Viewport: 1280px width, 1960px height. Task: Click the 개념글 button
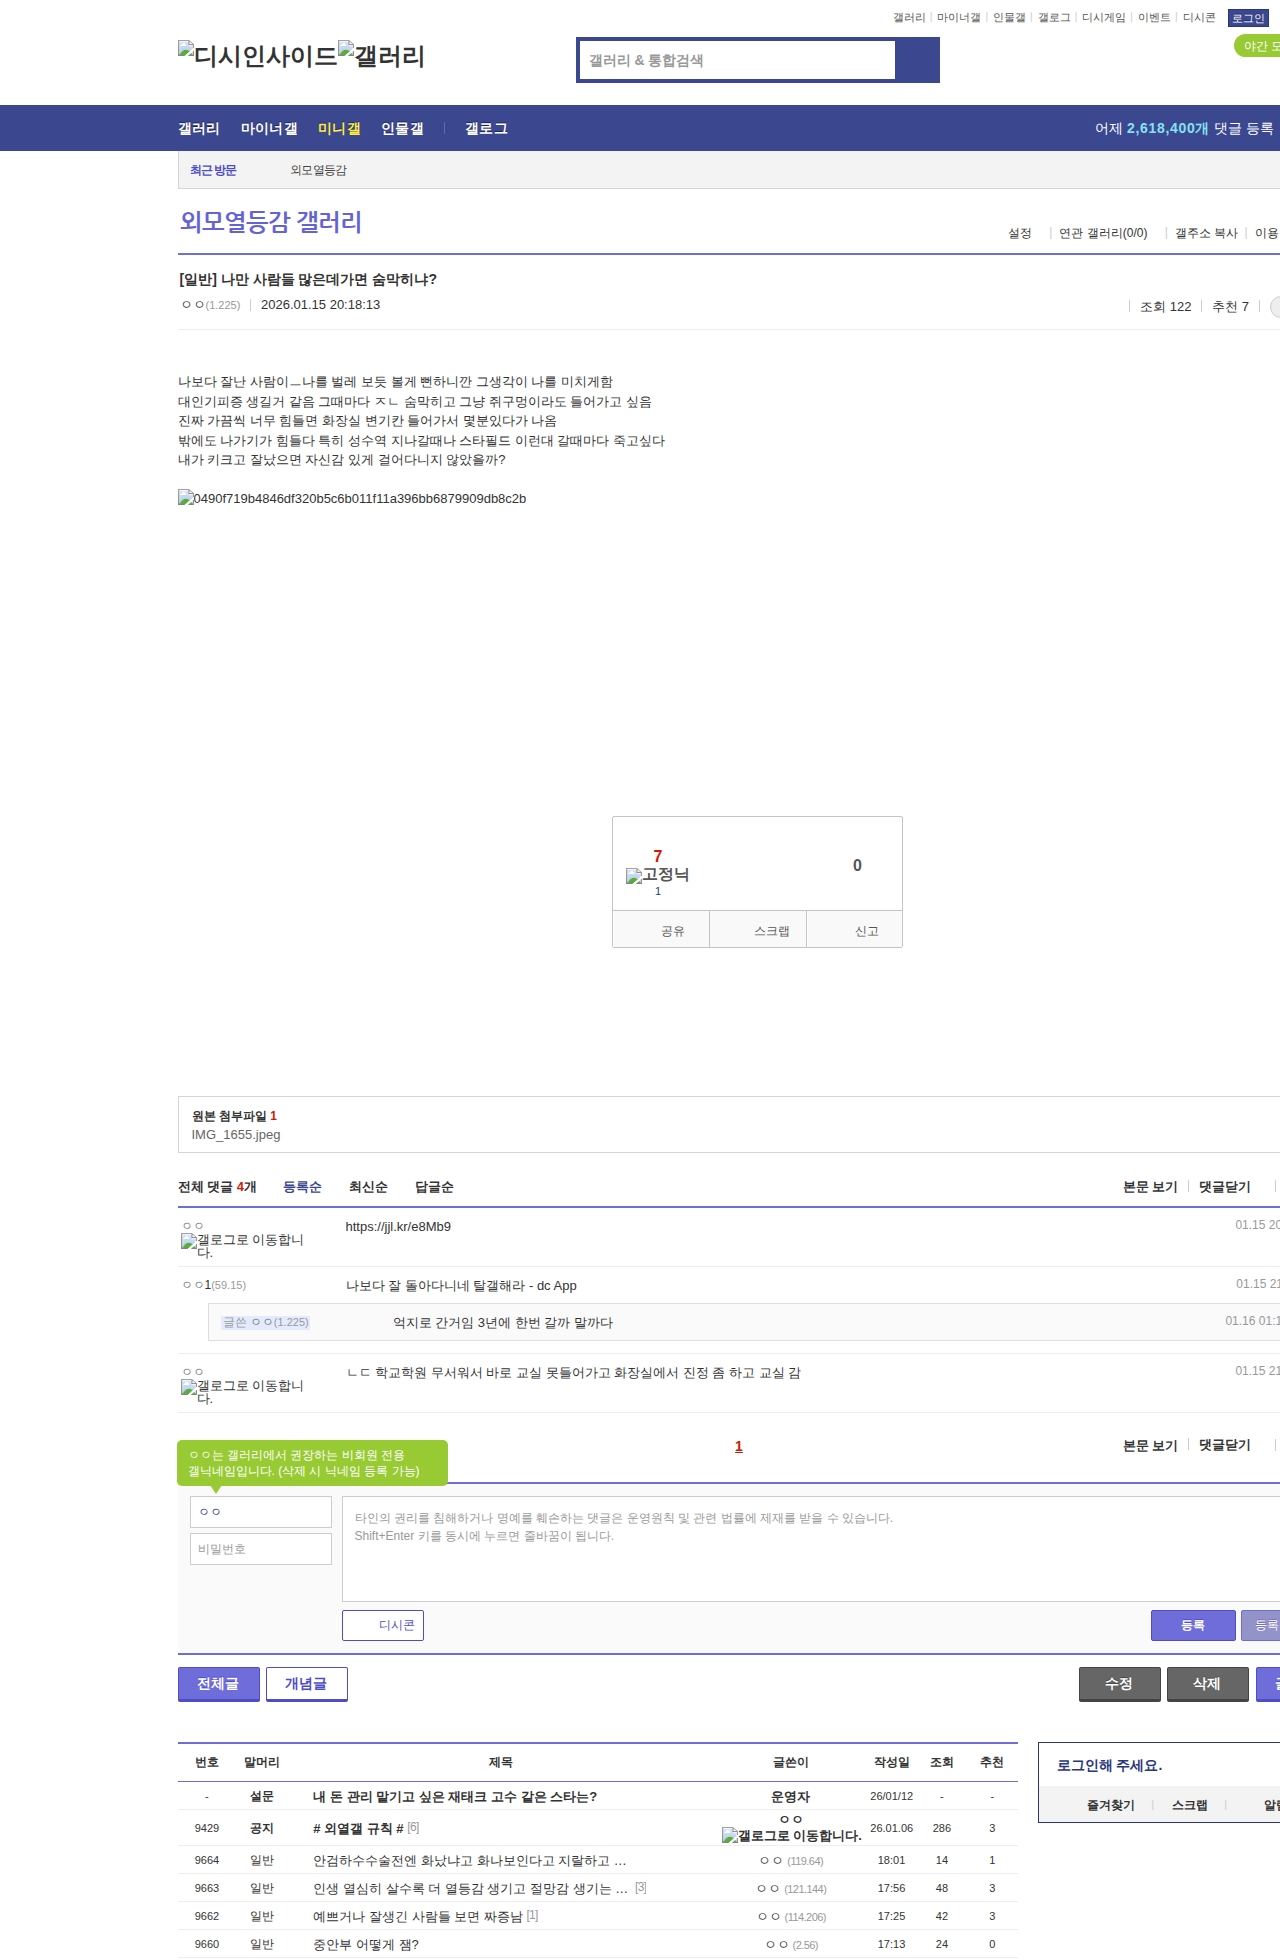[x=306, y=1684]
